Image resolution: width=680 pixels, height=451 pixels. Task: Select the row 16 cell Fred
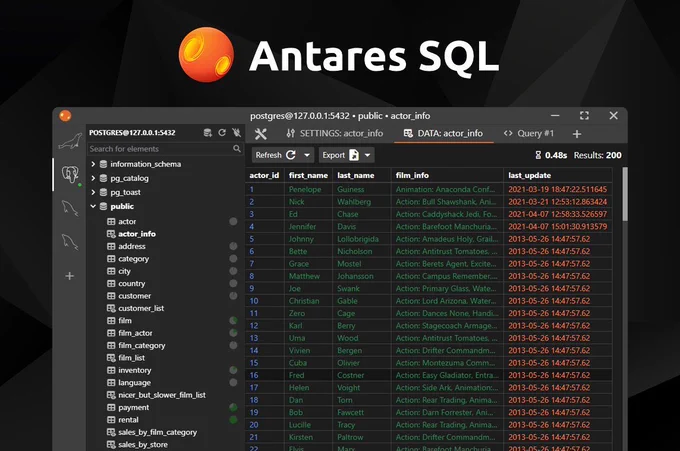pos(309,376)
